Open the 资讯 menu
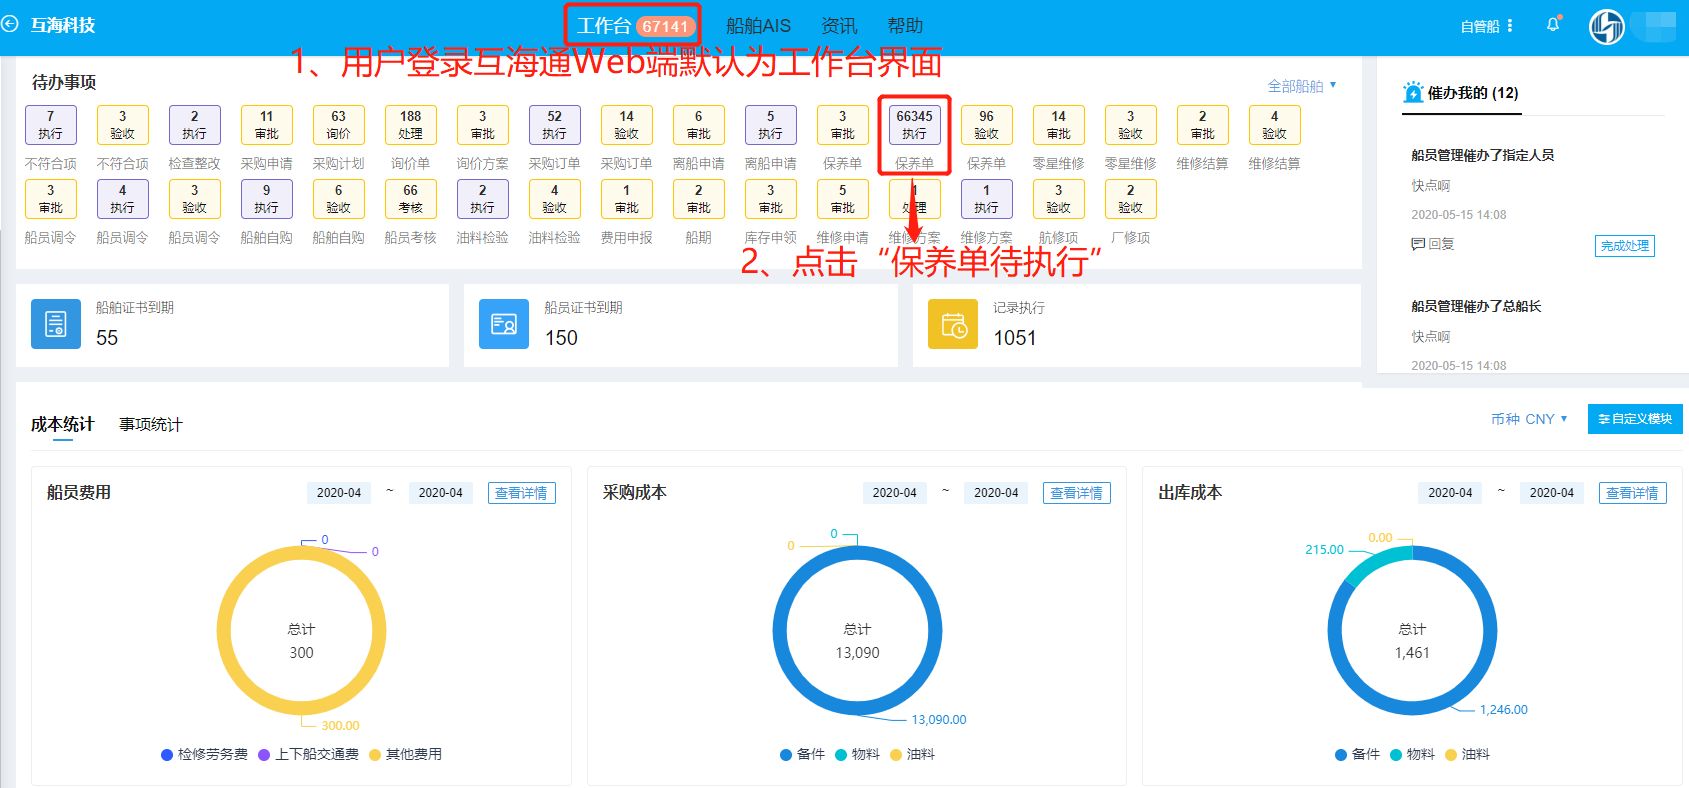 click(x=839, y=26)
